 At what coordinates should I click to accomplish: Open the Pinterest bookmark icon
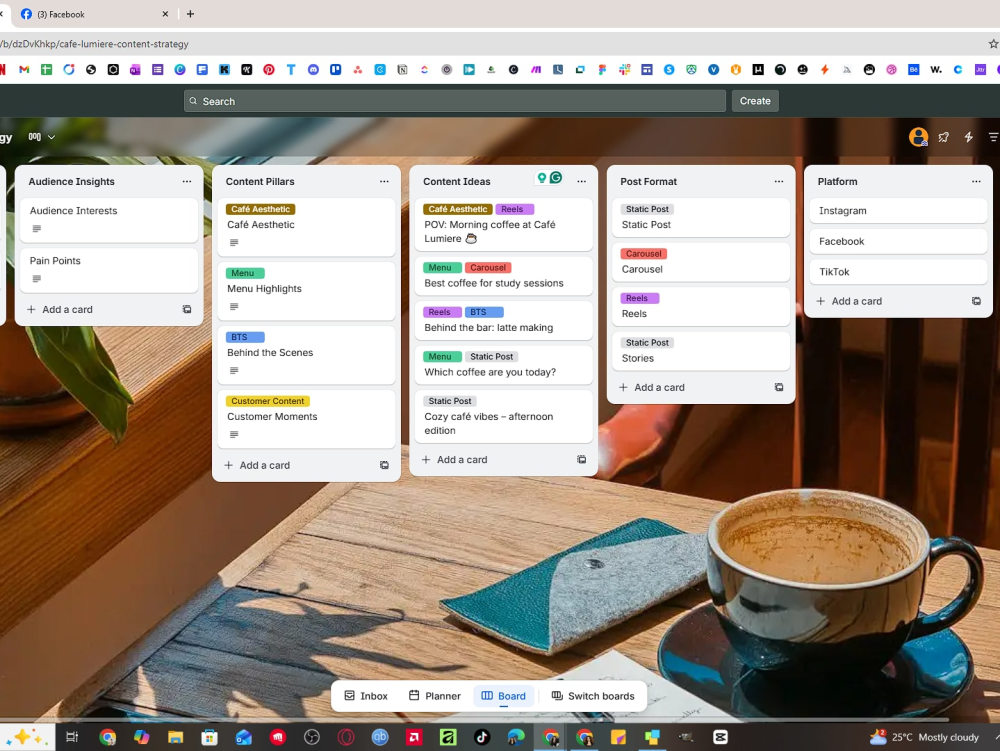pyautogui.click(x=268, y=69)
